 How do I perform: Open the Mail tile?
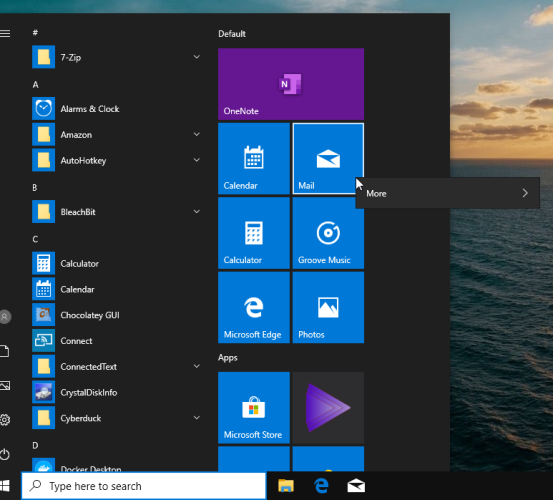click(328, 159)
